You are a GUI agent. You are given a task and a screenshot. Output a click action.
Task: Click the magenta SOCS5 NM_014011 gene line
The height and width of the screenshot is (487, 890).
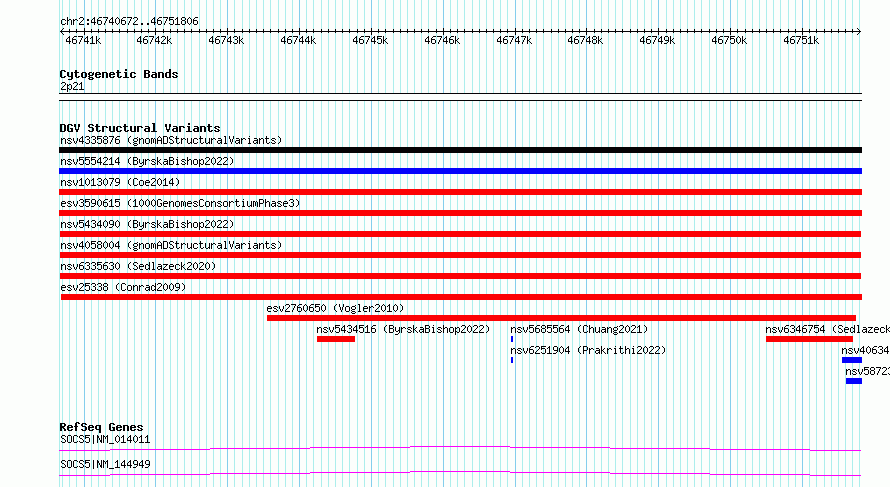tap(460, 449)
